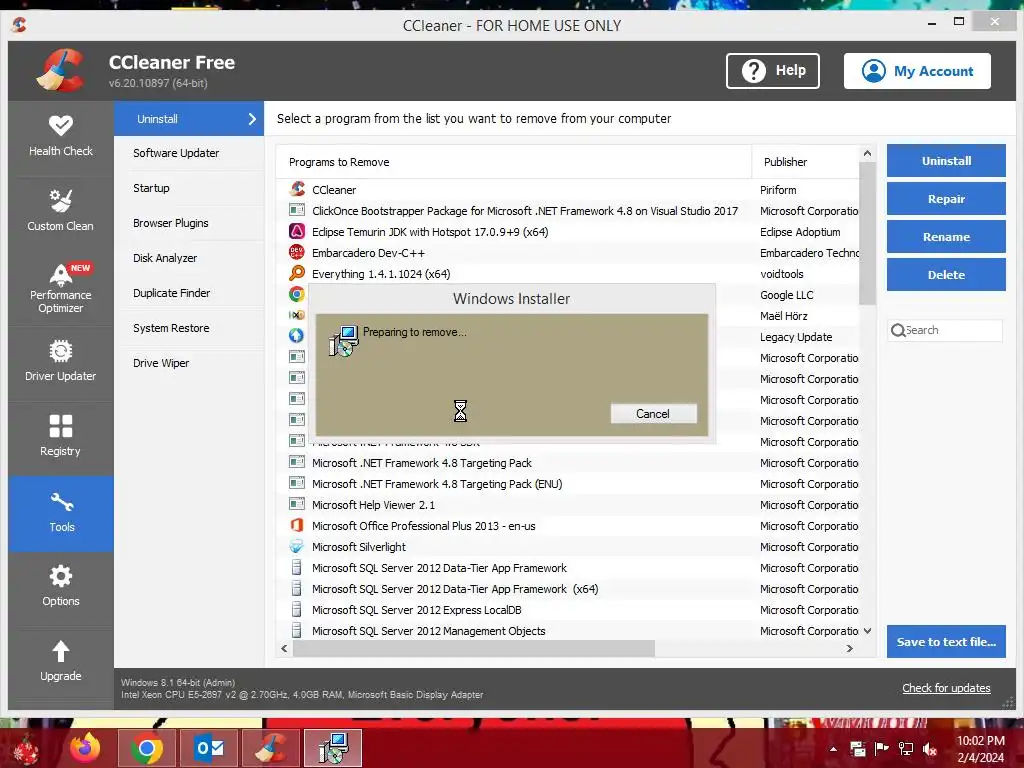The width and height of the screenshot is (1024, 768).
Task: Open Performance Optimizer in the sidebar
Action: pyautogui.click(x=61, y=287)
